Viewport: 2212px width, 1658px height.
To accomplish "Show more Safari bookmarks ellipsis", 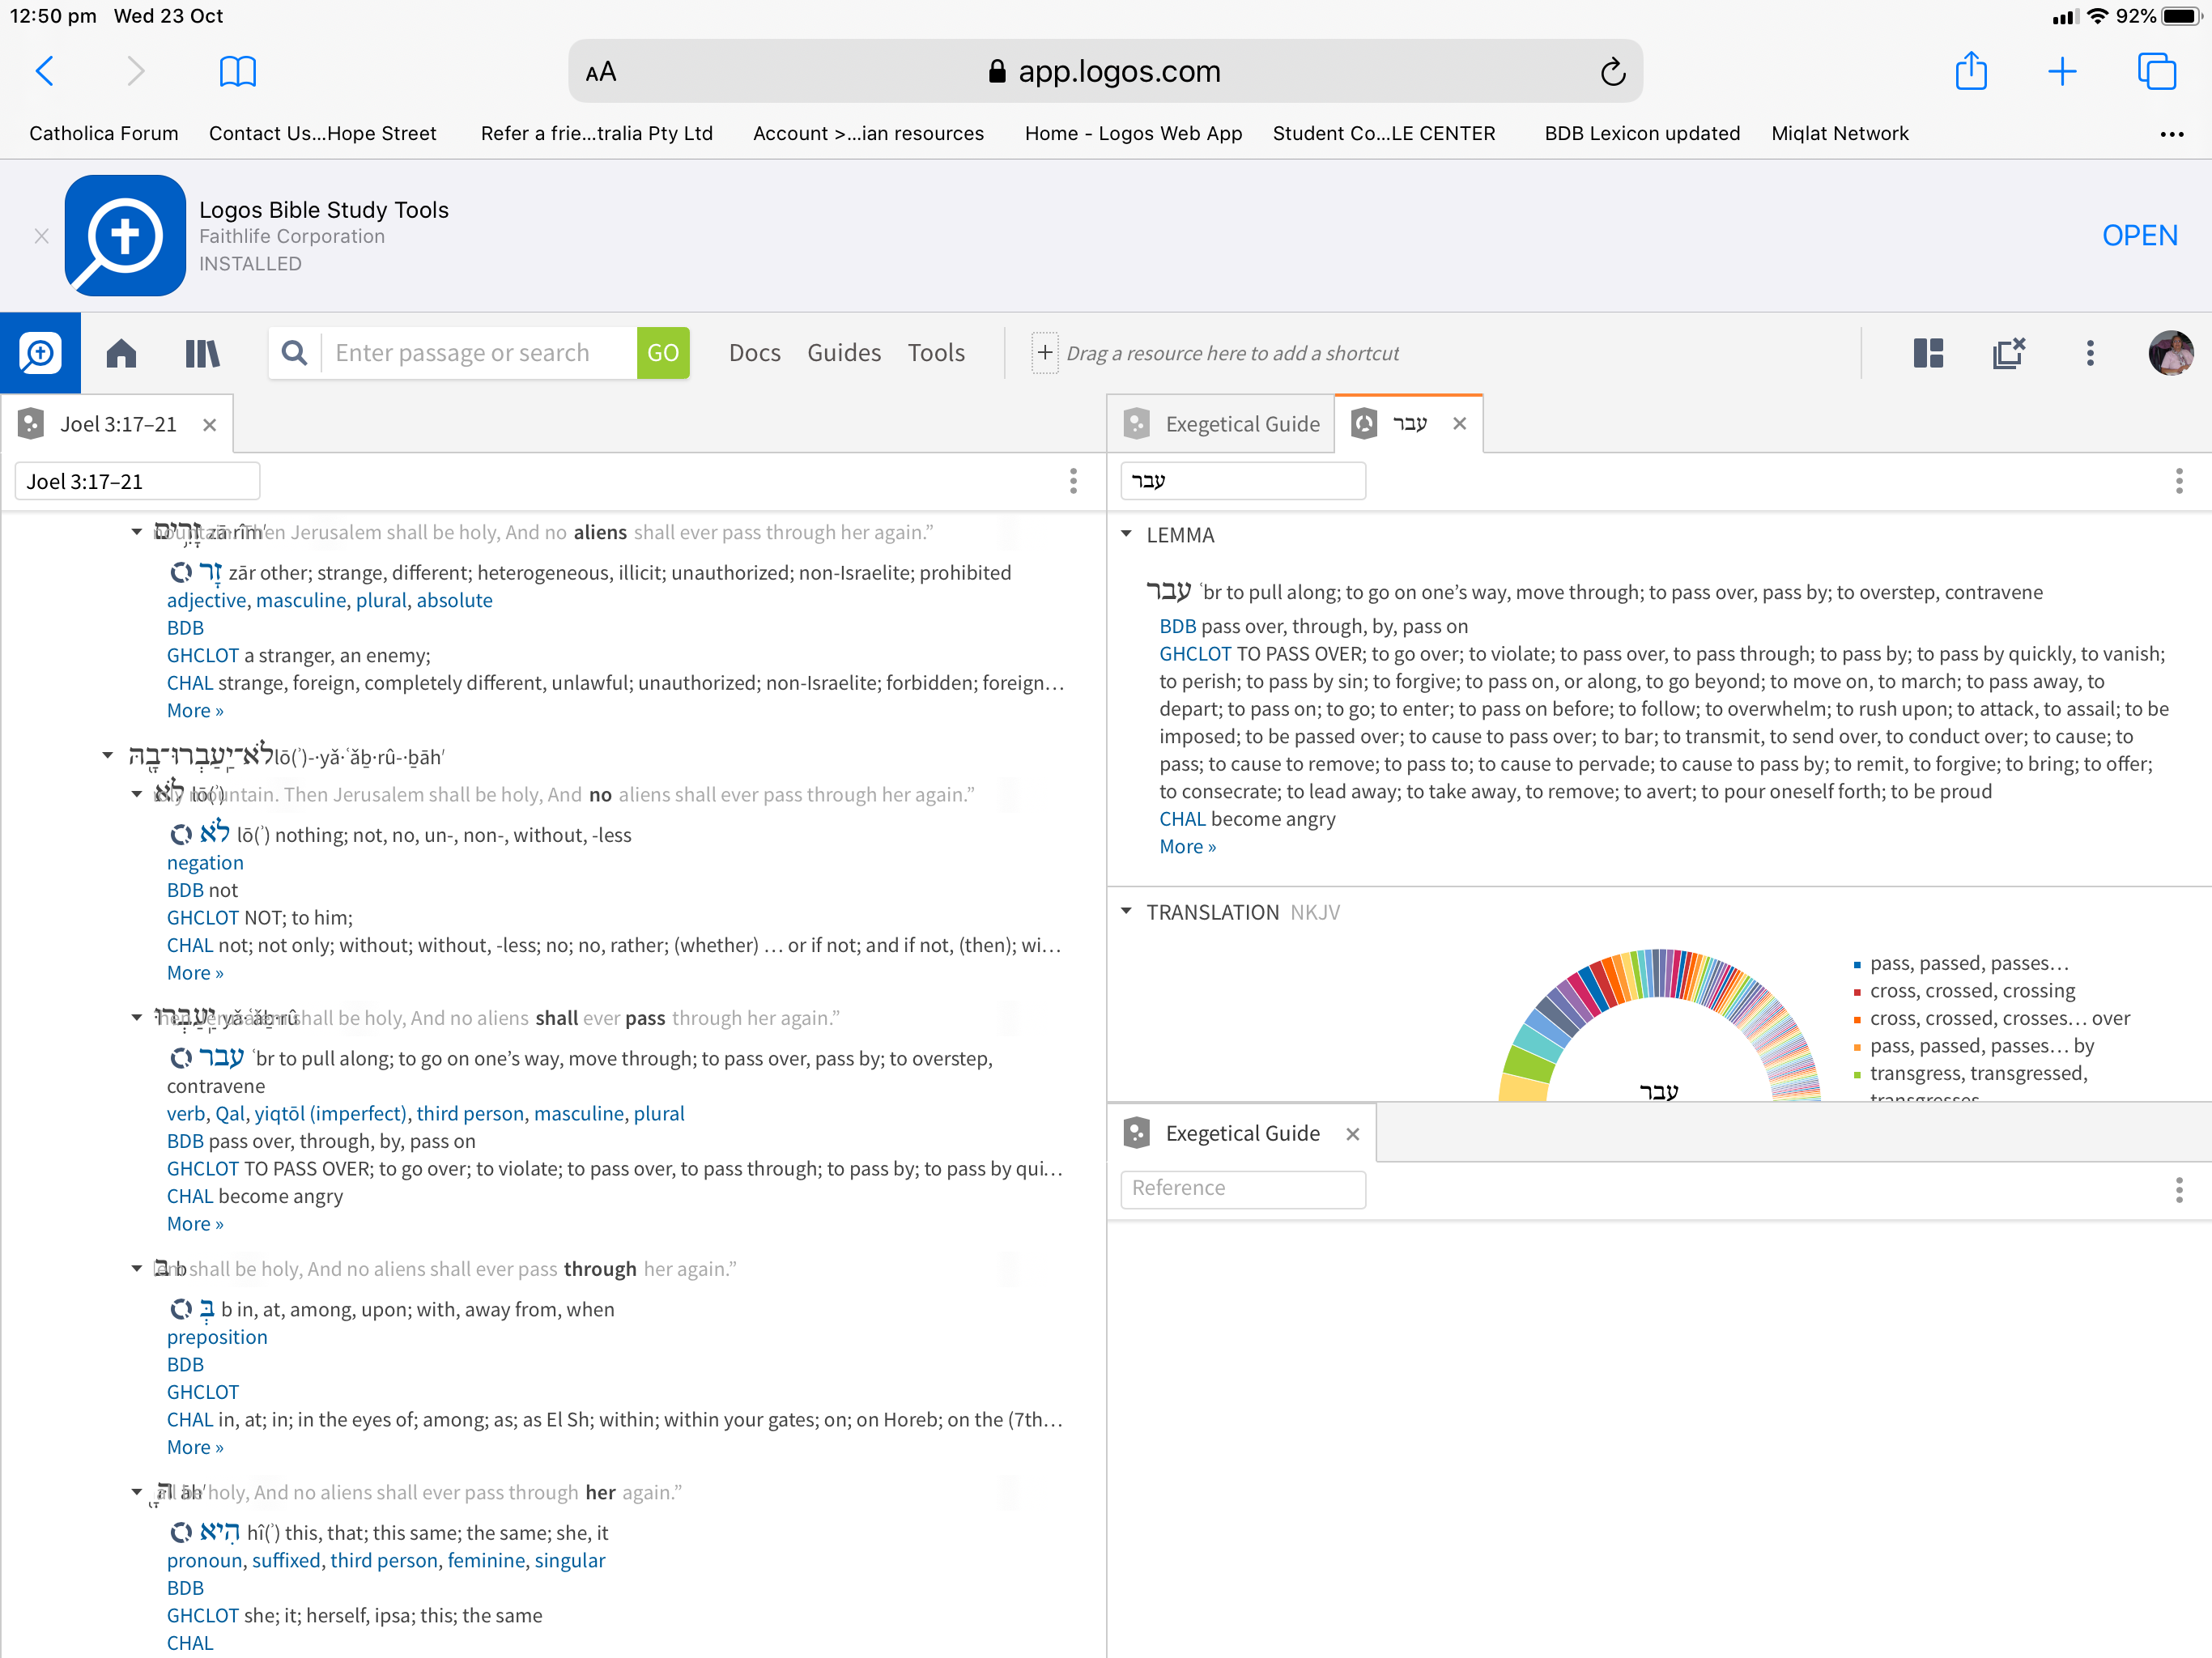I will point(2171,134).
